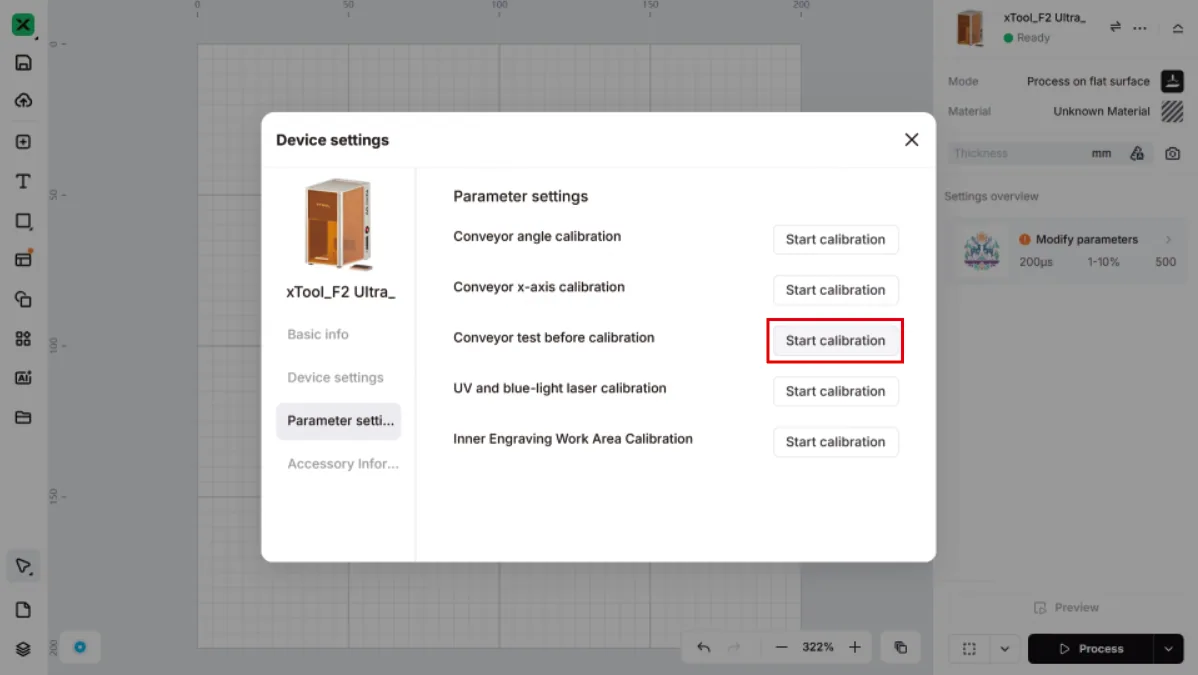The height and width of the screenshot is (675, 1198).
Task: Switch to Accessory Information tab
Action: pos(343,463)
